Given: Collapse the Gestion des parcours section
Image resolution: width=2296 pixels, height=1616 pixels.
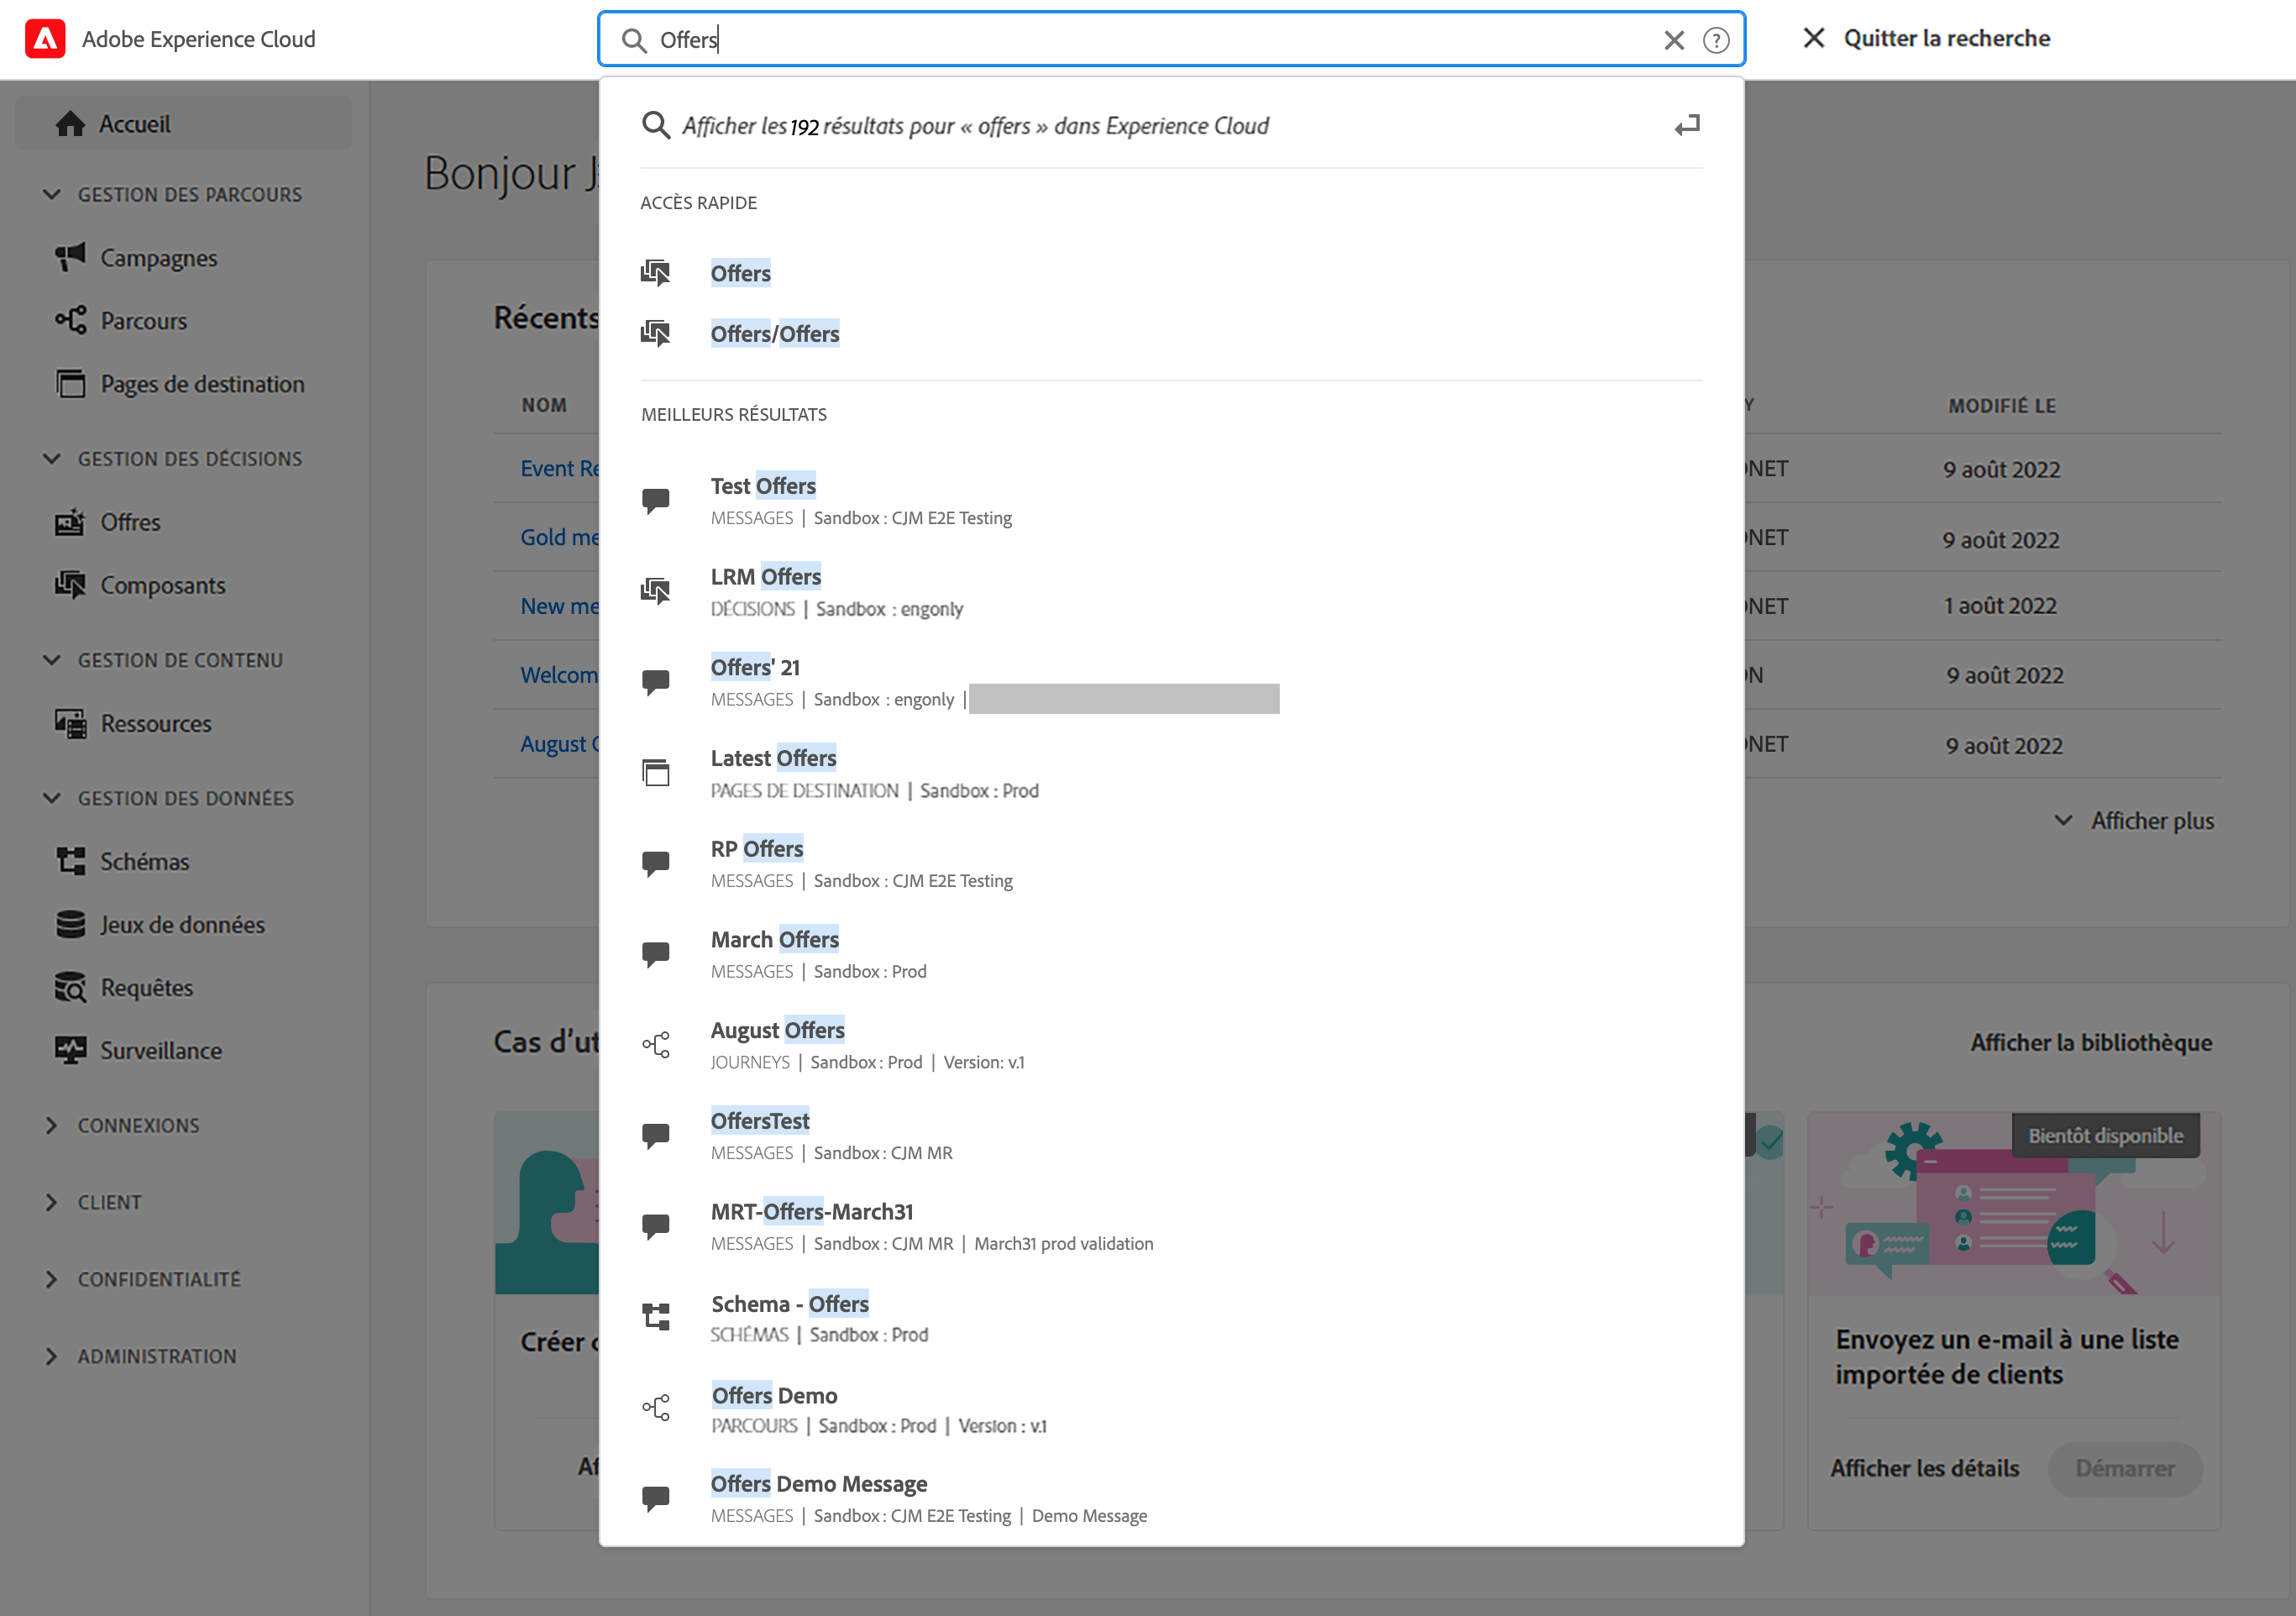Looking at the screenshot, I should point(52,194).
